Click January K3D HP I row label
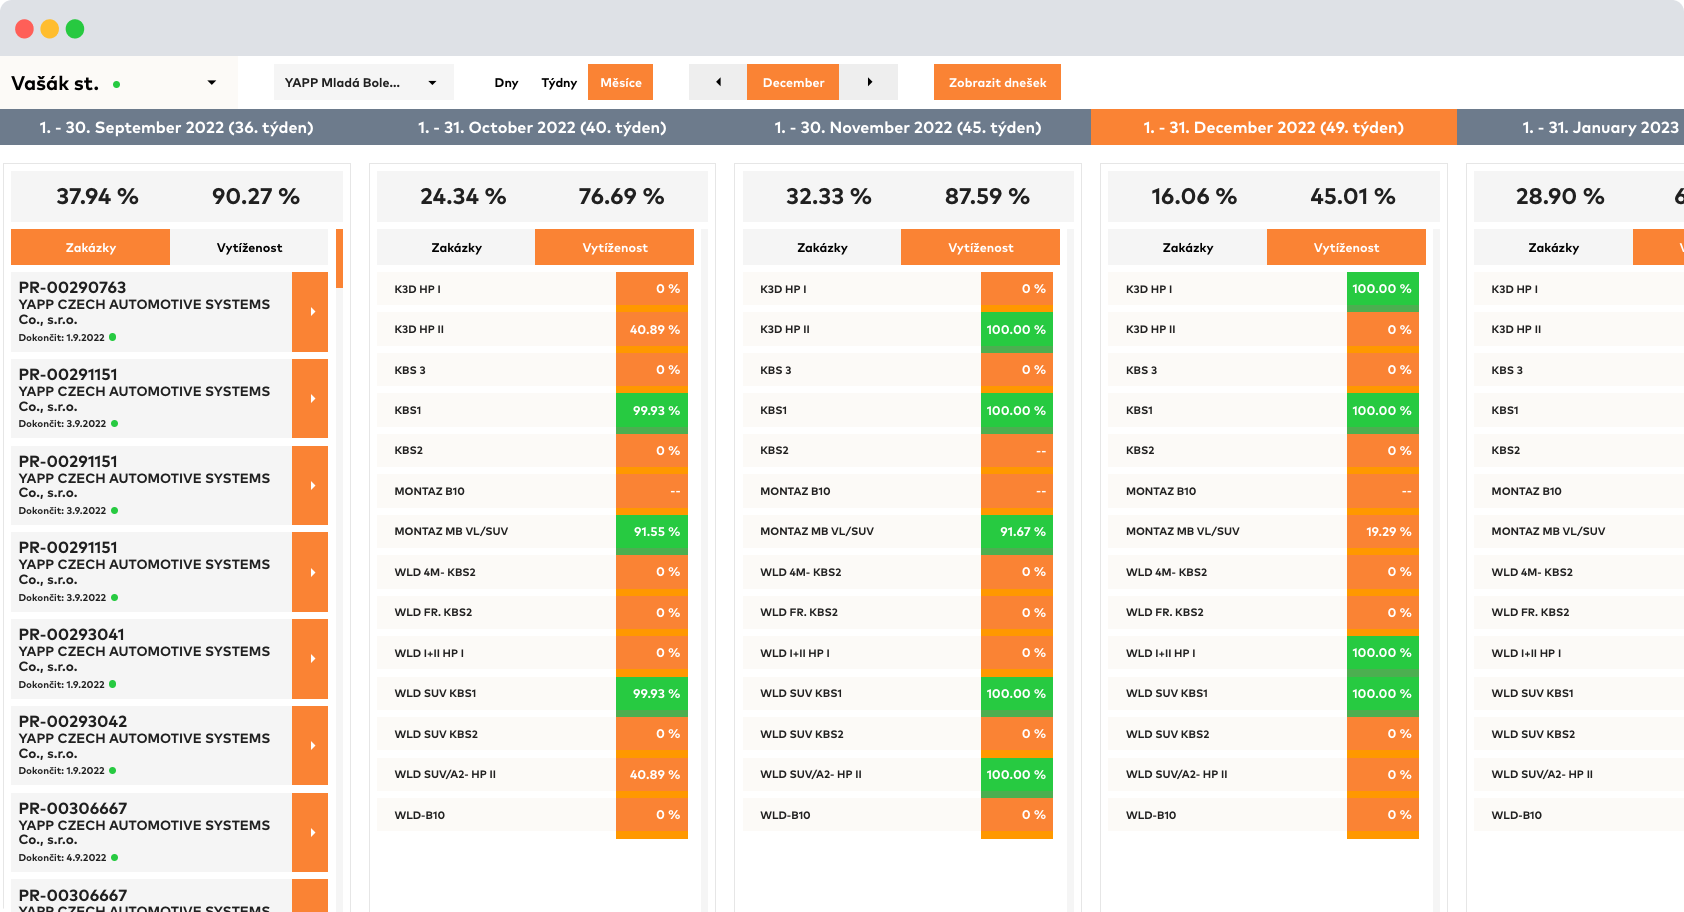This screenshot has width=1684, height=912. [x=1515, y=289]
